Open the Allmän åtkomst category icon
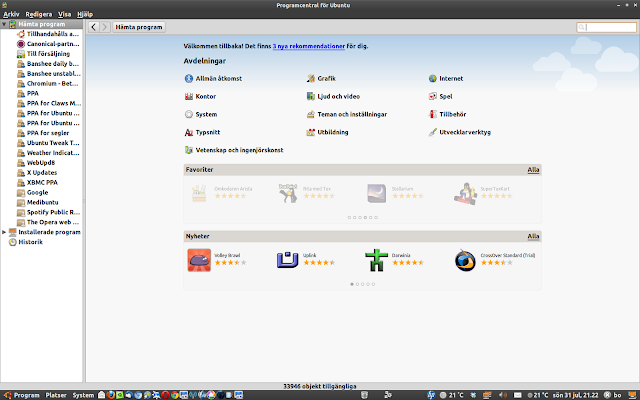Viewport: 640px width, 400px height. pyautogui.click(x=189, y=78)
